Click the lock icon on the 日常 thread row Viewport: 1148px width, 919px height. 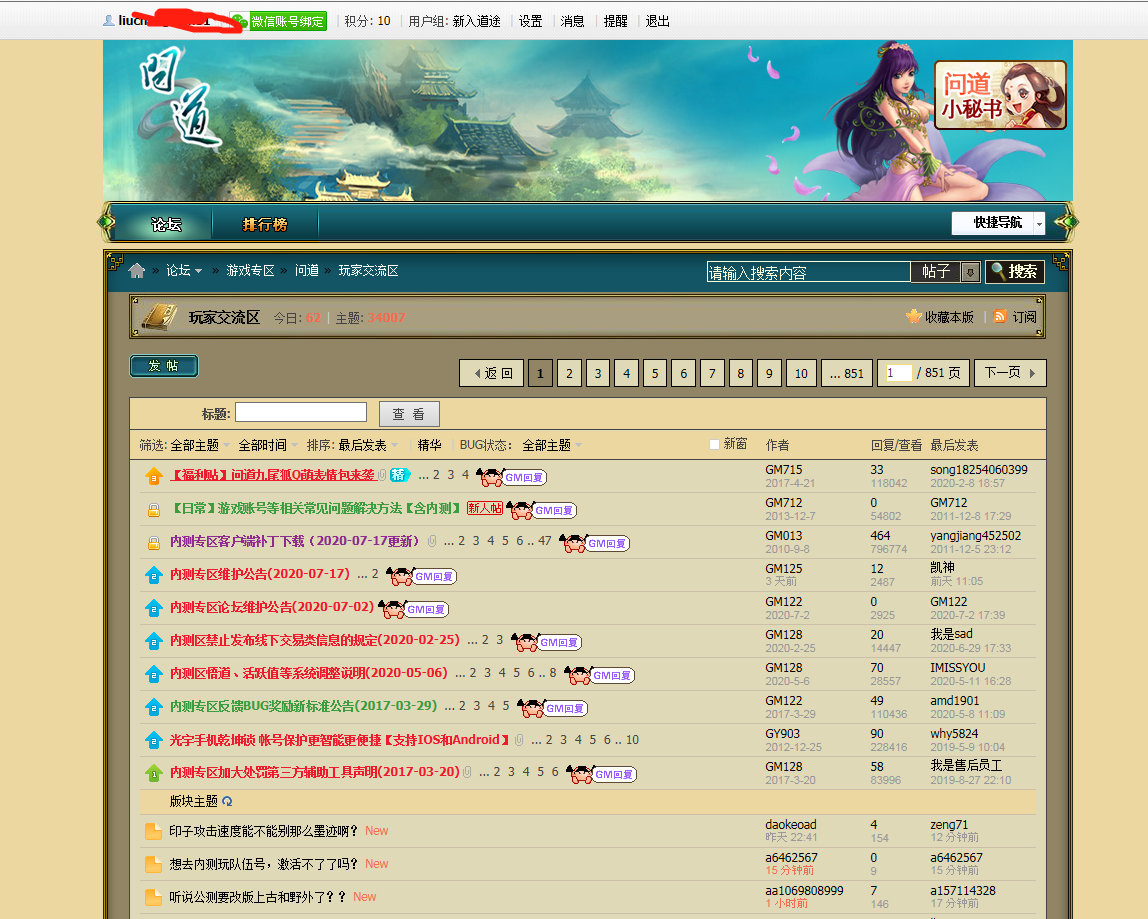point(154,510)
